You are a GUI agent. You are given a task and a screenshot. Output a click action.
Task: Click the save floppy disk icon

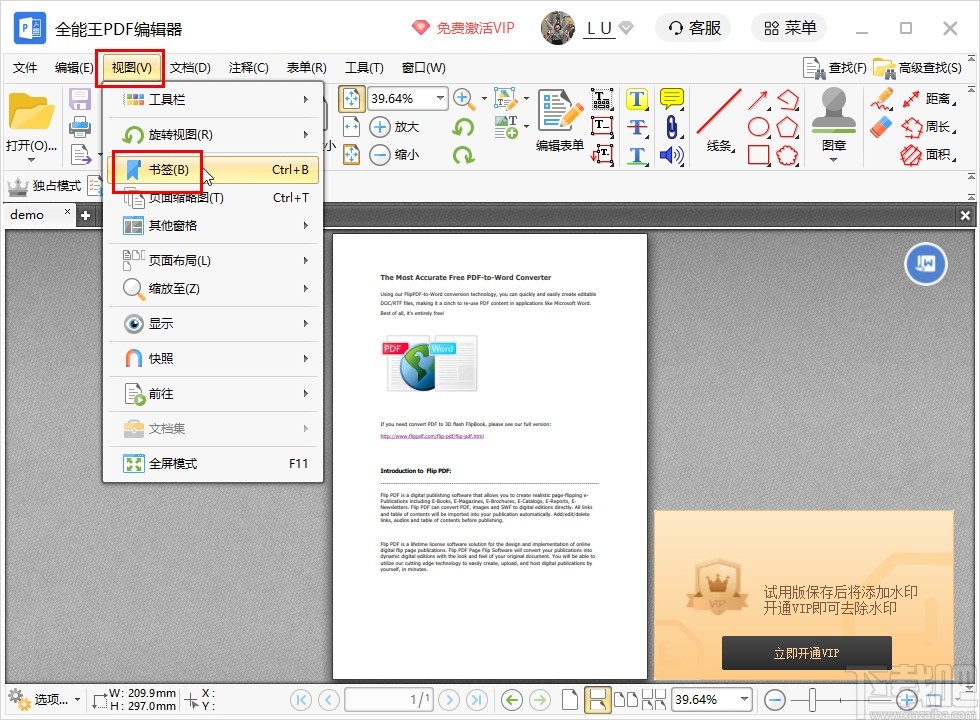(x=80, y=99)
